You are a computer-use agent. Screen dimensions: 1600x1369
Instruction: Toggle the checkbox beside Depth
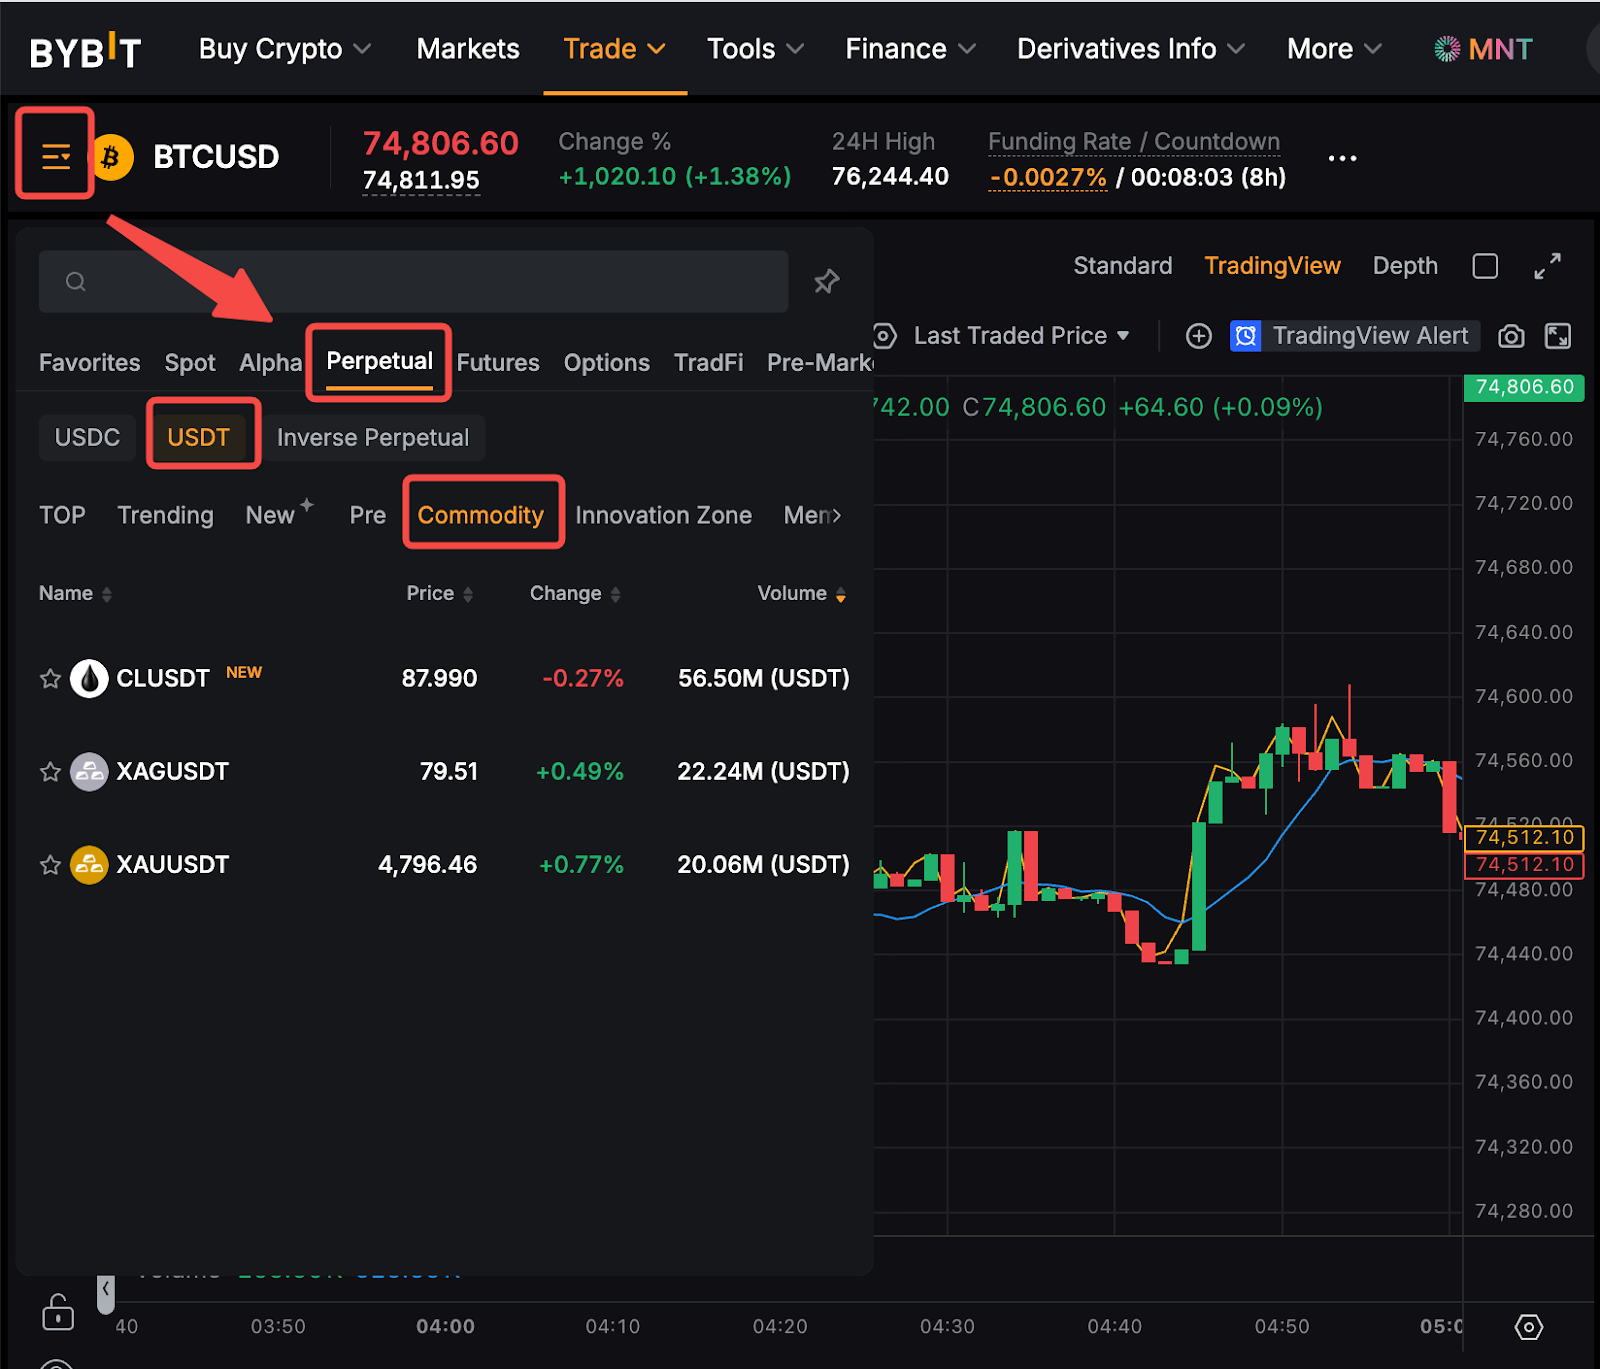pyautogui.click(x=1485, y=266)
